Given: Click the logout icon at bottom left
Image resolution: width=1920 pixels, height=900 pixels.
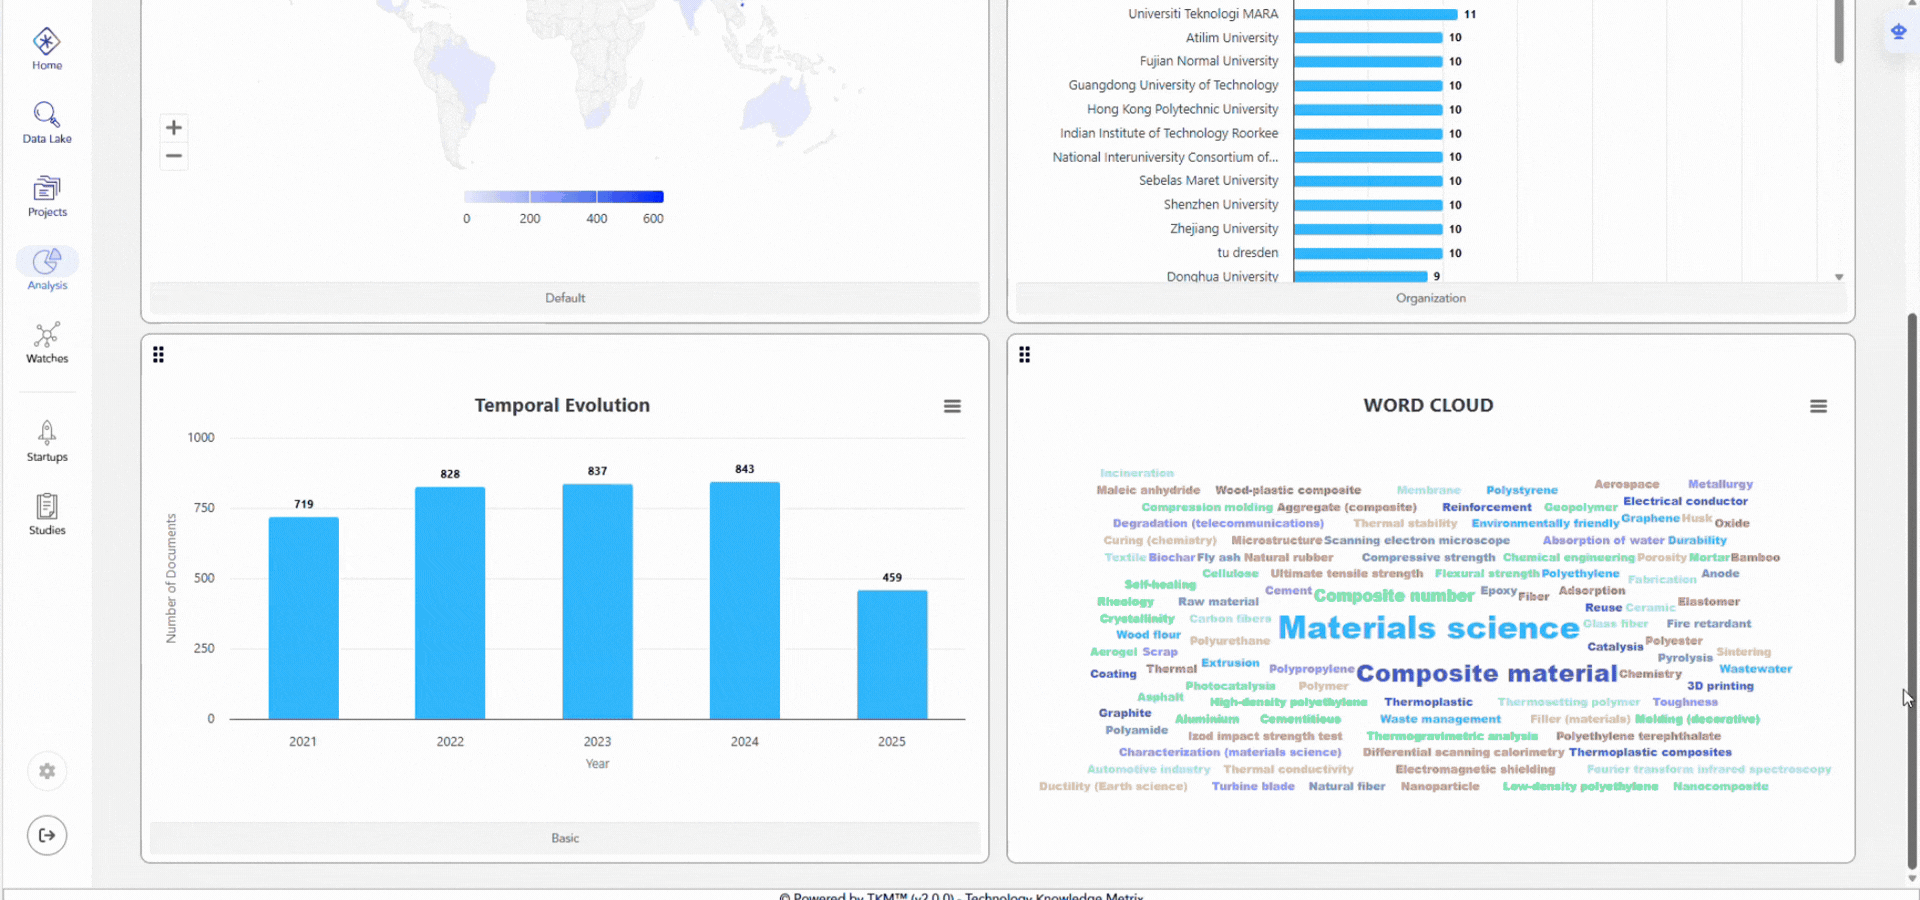Looking at the screenshot, I should 46,835.
